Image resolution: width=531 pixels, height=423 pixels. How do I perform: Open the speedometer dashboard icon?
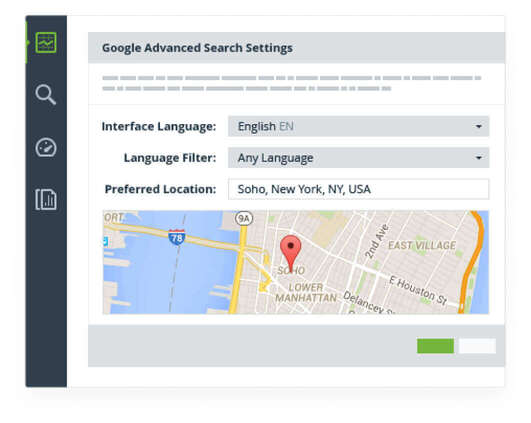pyautogui.click(x=46, y=147)
